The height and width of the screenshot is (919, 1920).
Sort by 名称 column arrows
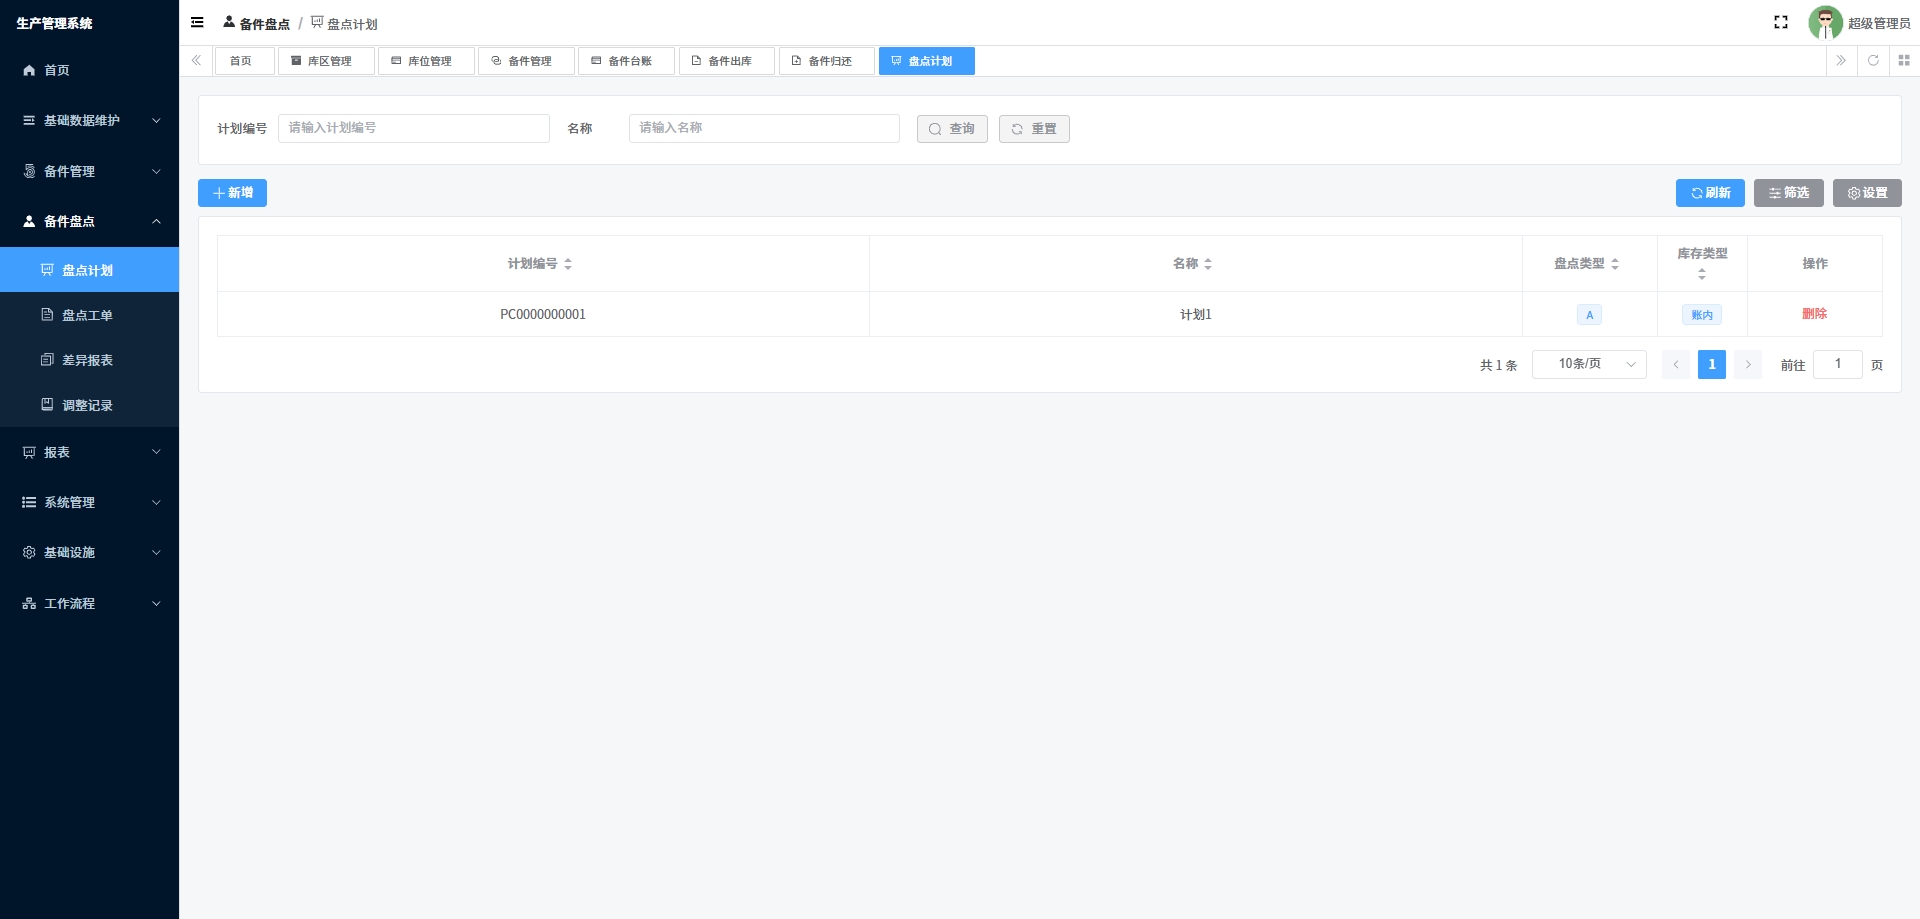(x=1208, y=264)
